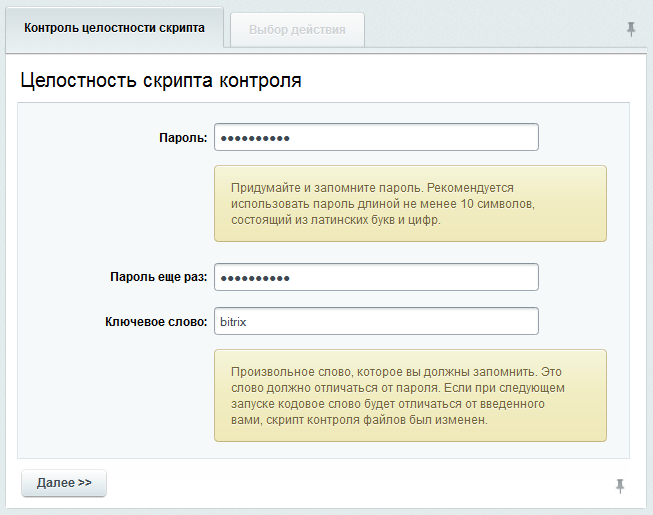Focus the Пароль input field
Viewport: 653px width, 515px height.
[376, 137]
